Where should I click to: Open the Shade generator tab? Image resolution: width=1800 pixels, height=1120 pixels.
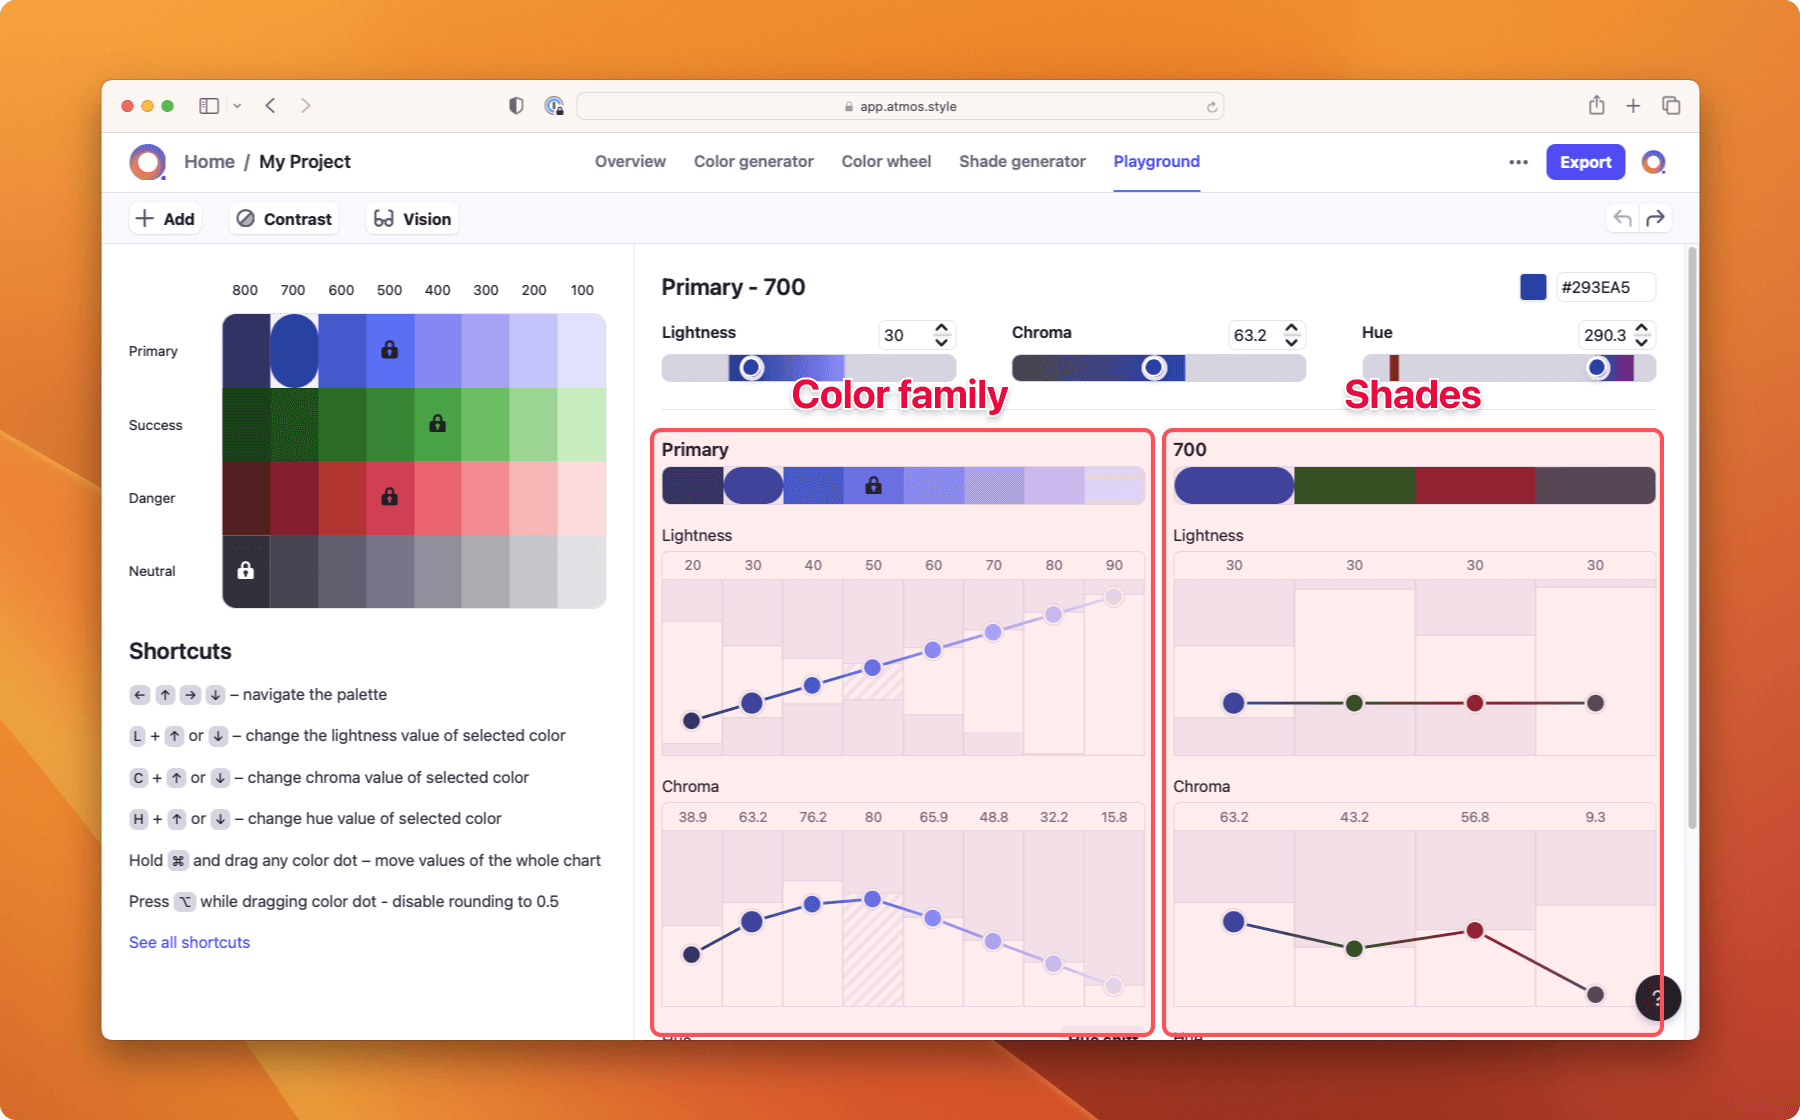pyautogui.click(x=1022, y=162)
